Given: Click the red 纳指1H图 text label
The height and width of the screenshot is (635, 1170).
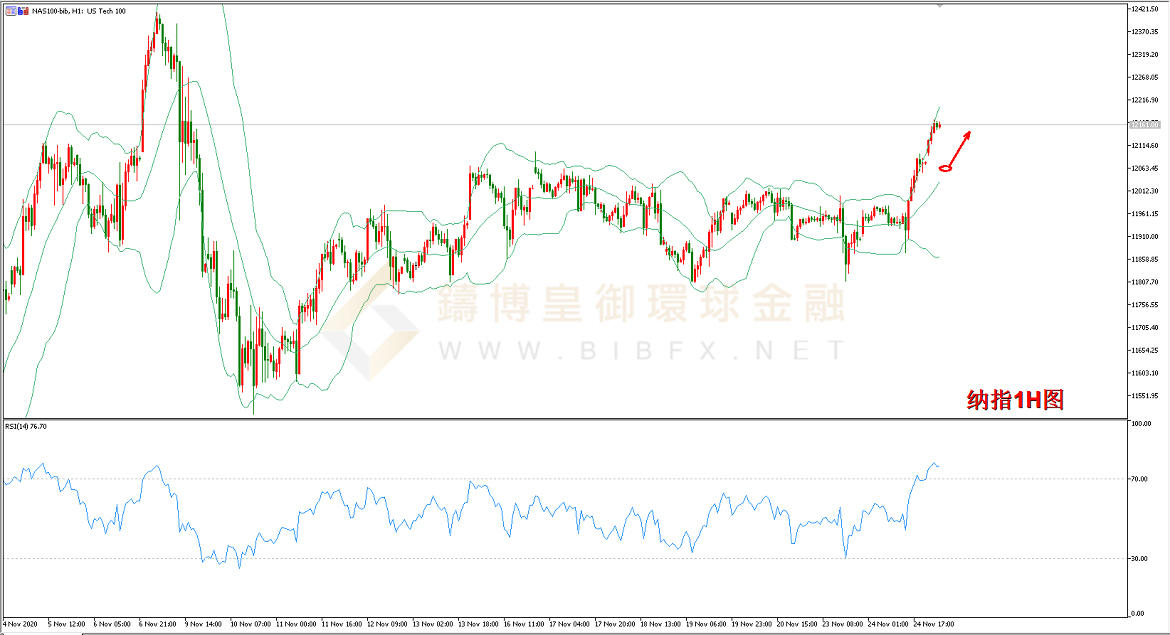Looking at the screenshot, I should click(1014, 401).
